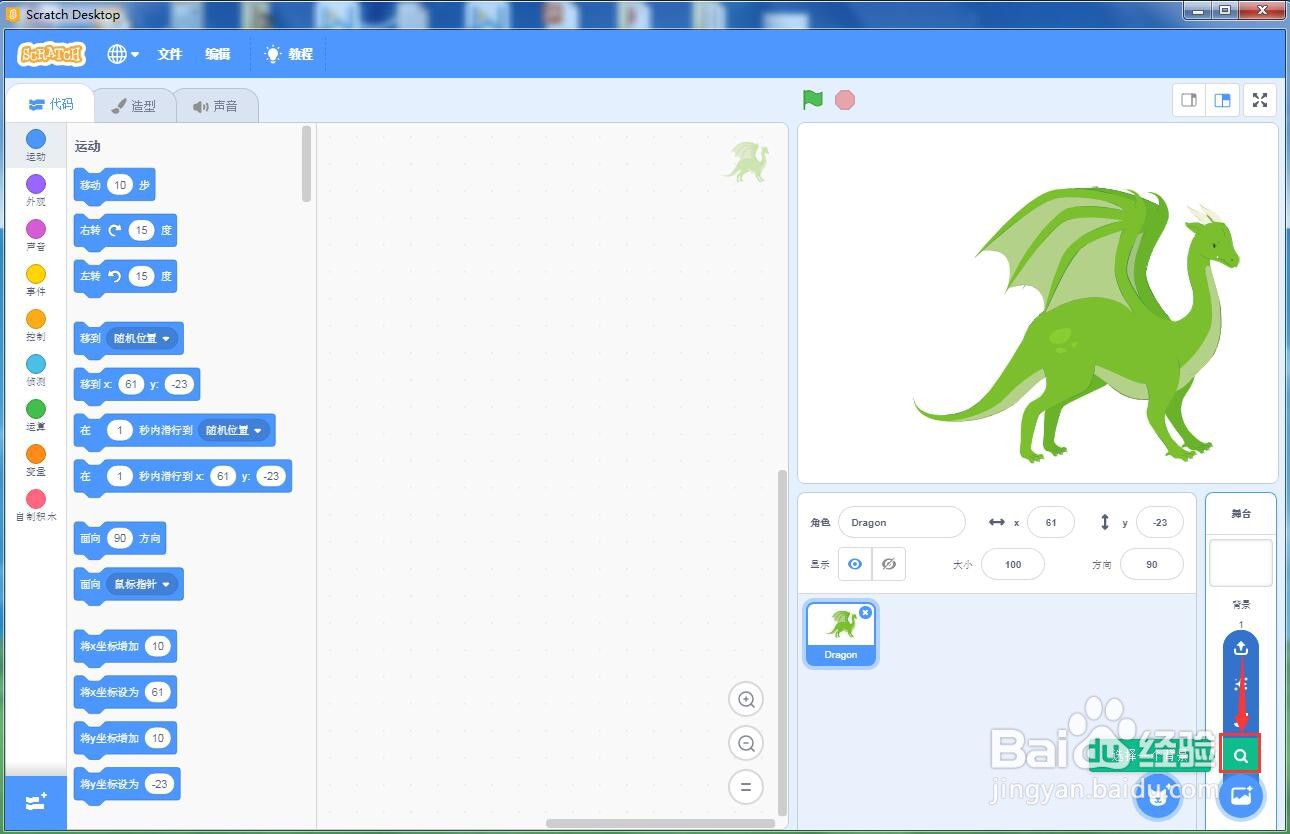Screen dimensions: 1290x834
Task: Click the 将x坐标设为 61 block
Action: tap(125, 693)
